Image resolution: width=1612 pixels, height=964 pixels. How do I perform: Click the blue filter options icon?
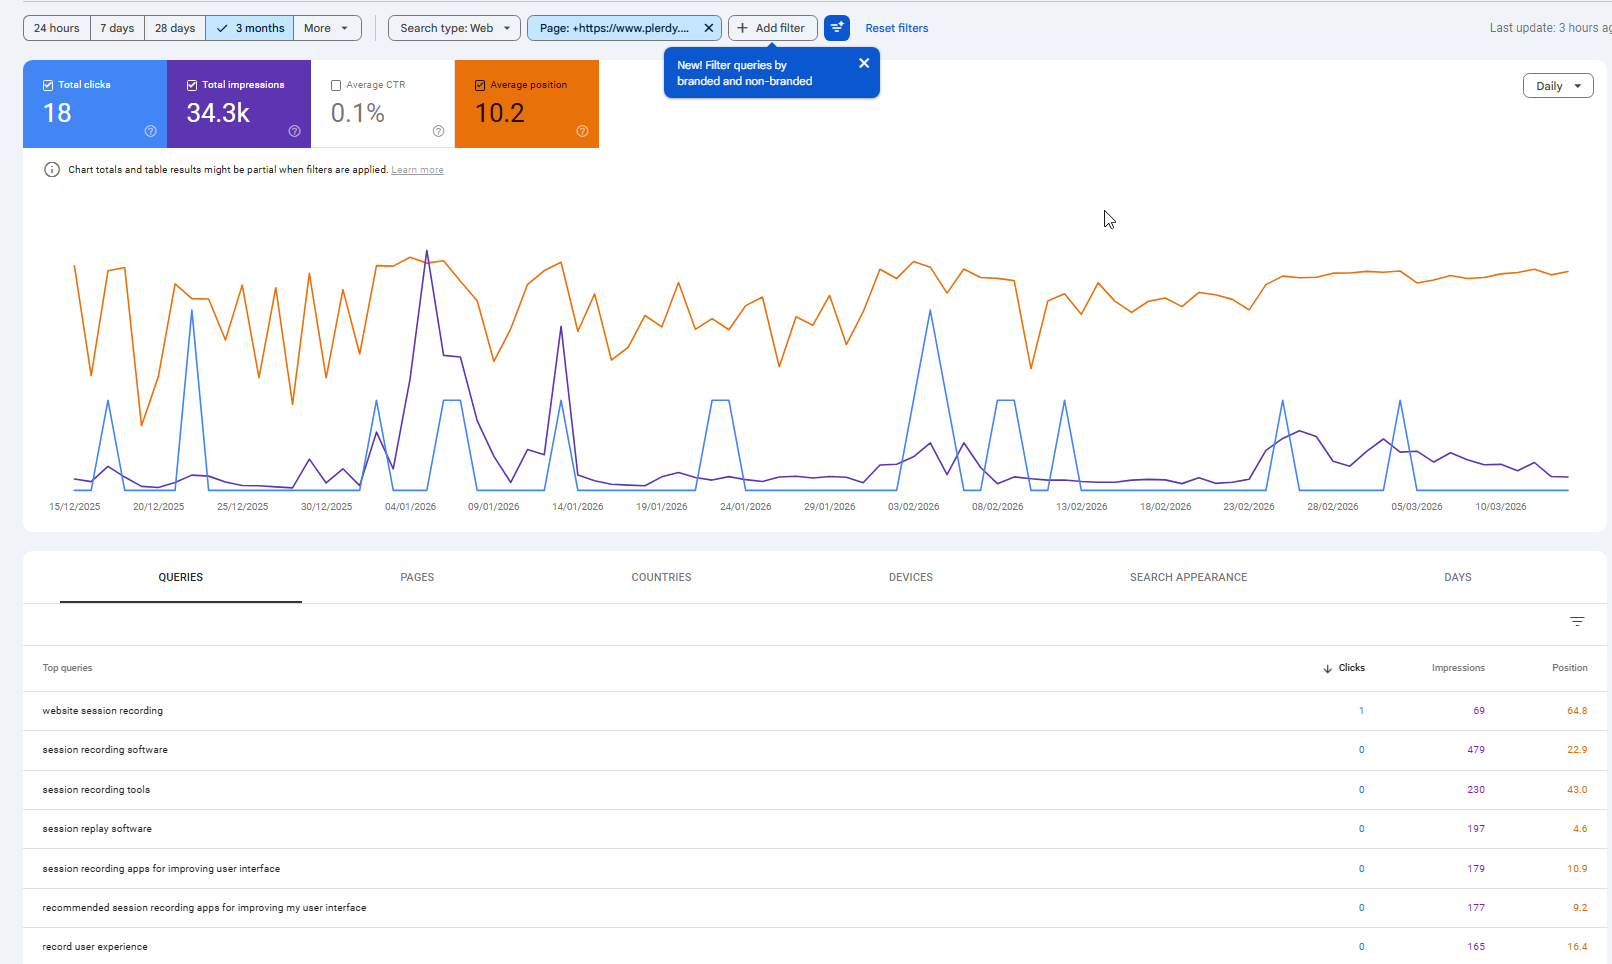[x=837, y=28]
